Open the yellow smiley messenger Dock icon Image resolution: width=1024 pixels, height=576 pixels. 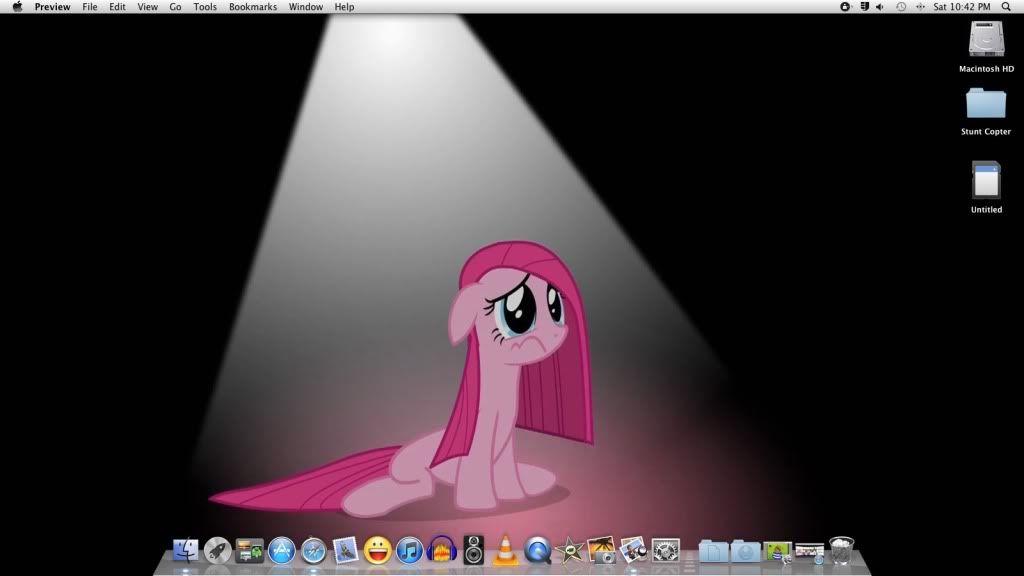click(377, 551)
